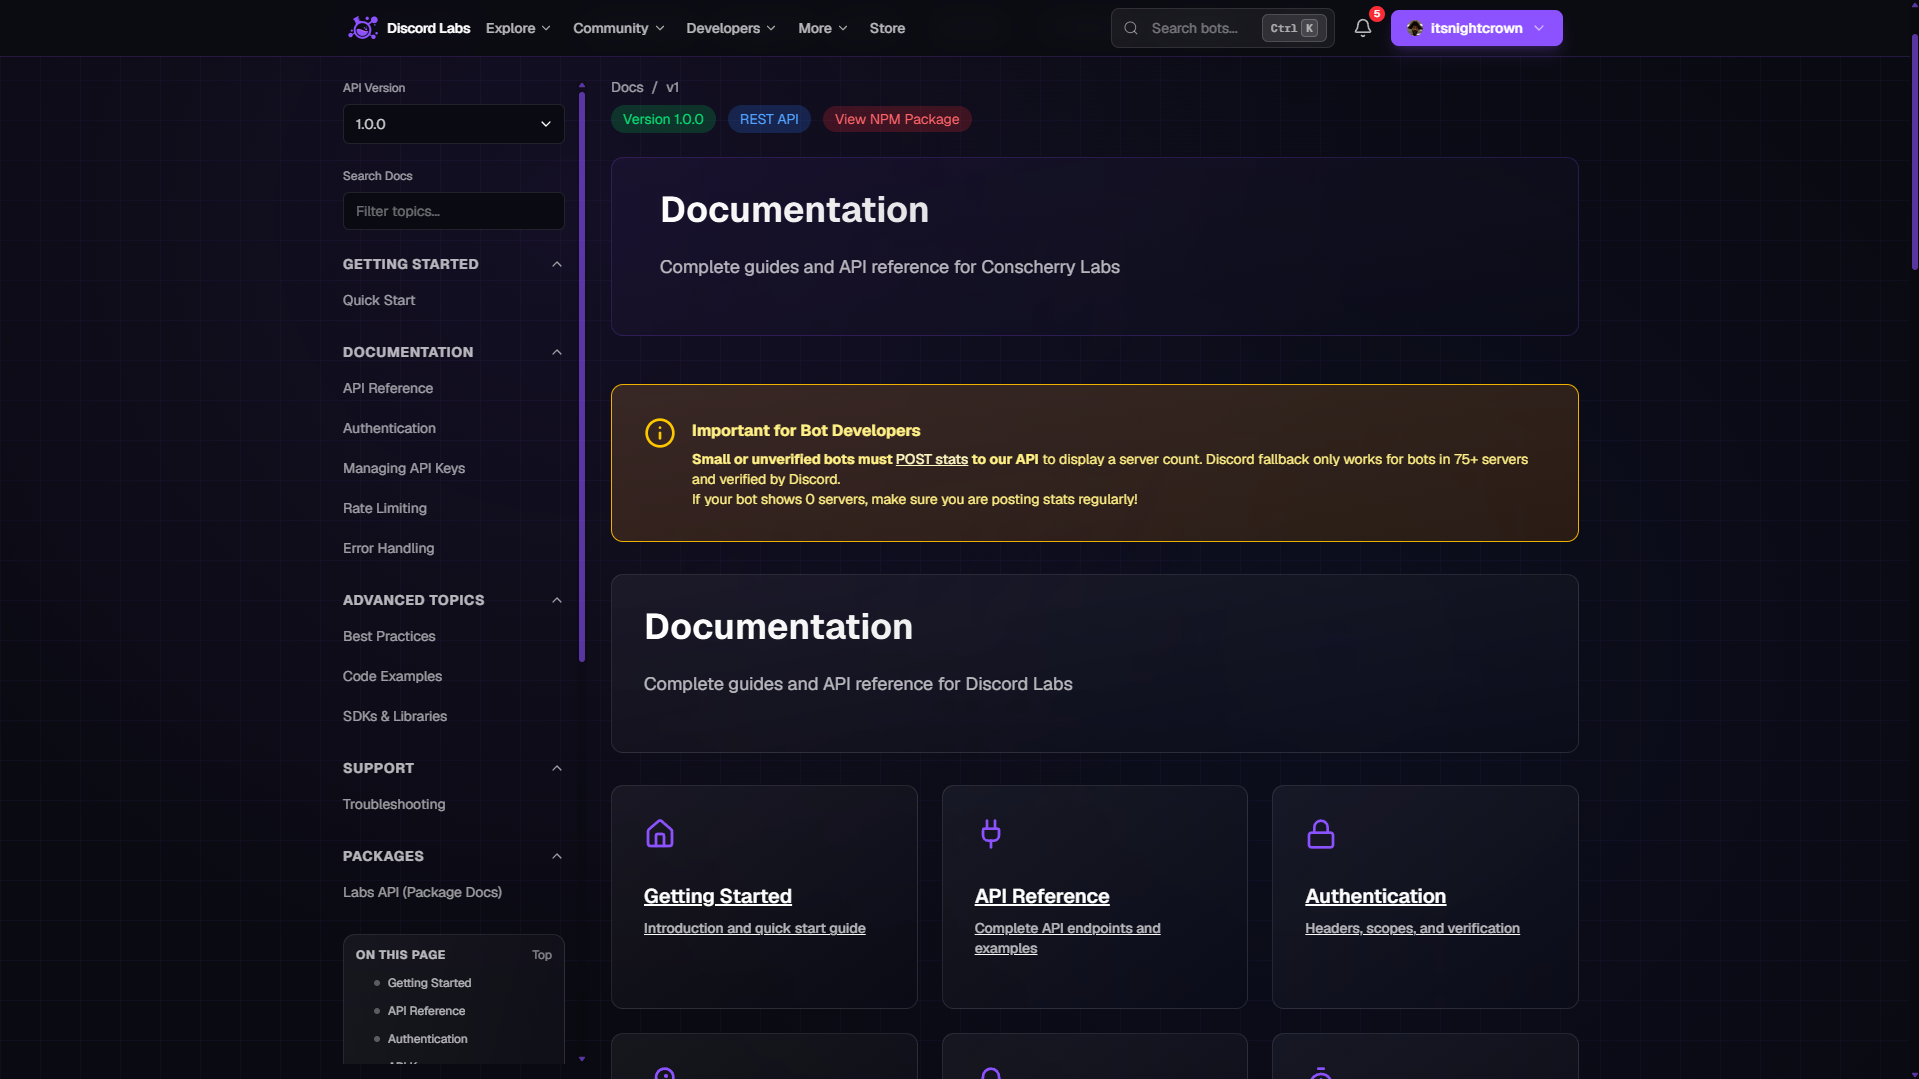Open Rate Limiting in sidebar
The image size is (1919, 1079).
pos(385,508)
